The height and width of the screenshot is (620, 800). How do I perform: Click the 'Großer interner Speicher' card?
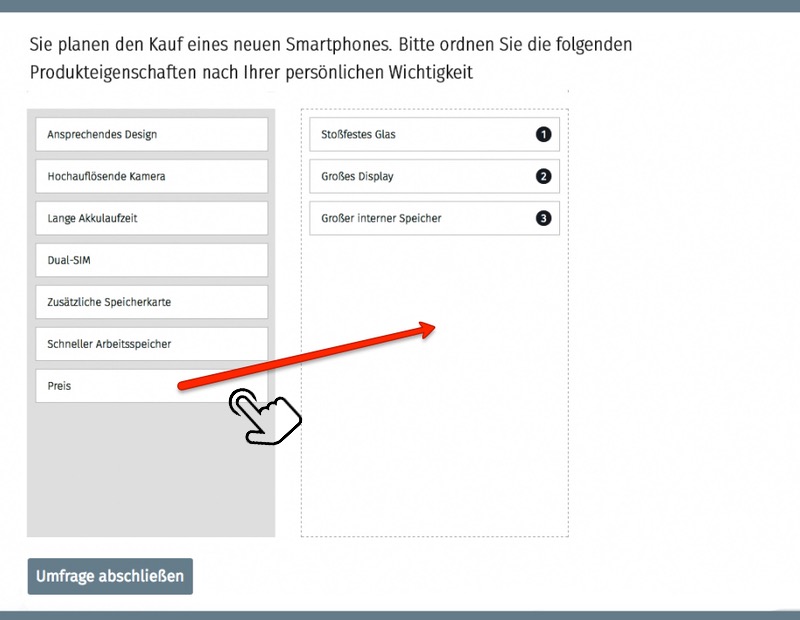[x=434, y=218]
